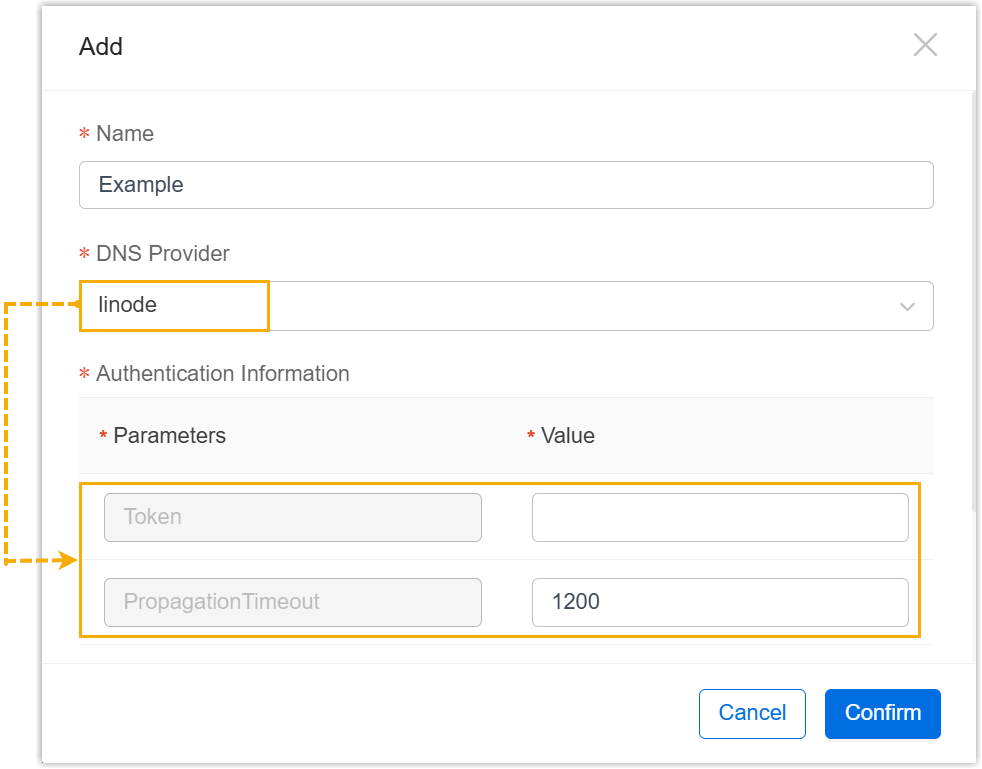The width and height of the screenshot is (982, 769).
Task: Select the greyed-out Token parameter box
Action: 292,517
